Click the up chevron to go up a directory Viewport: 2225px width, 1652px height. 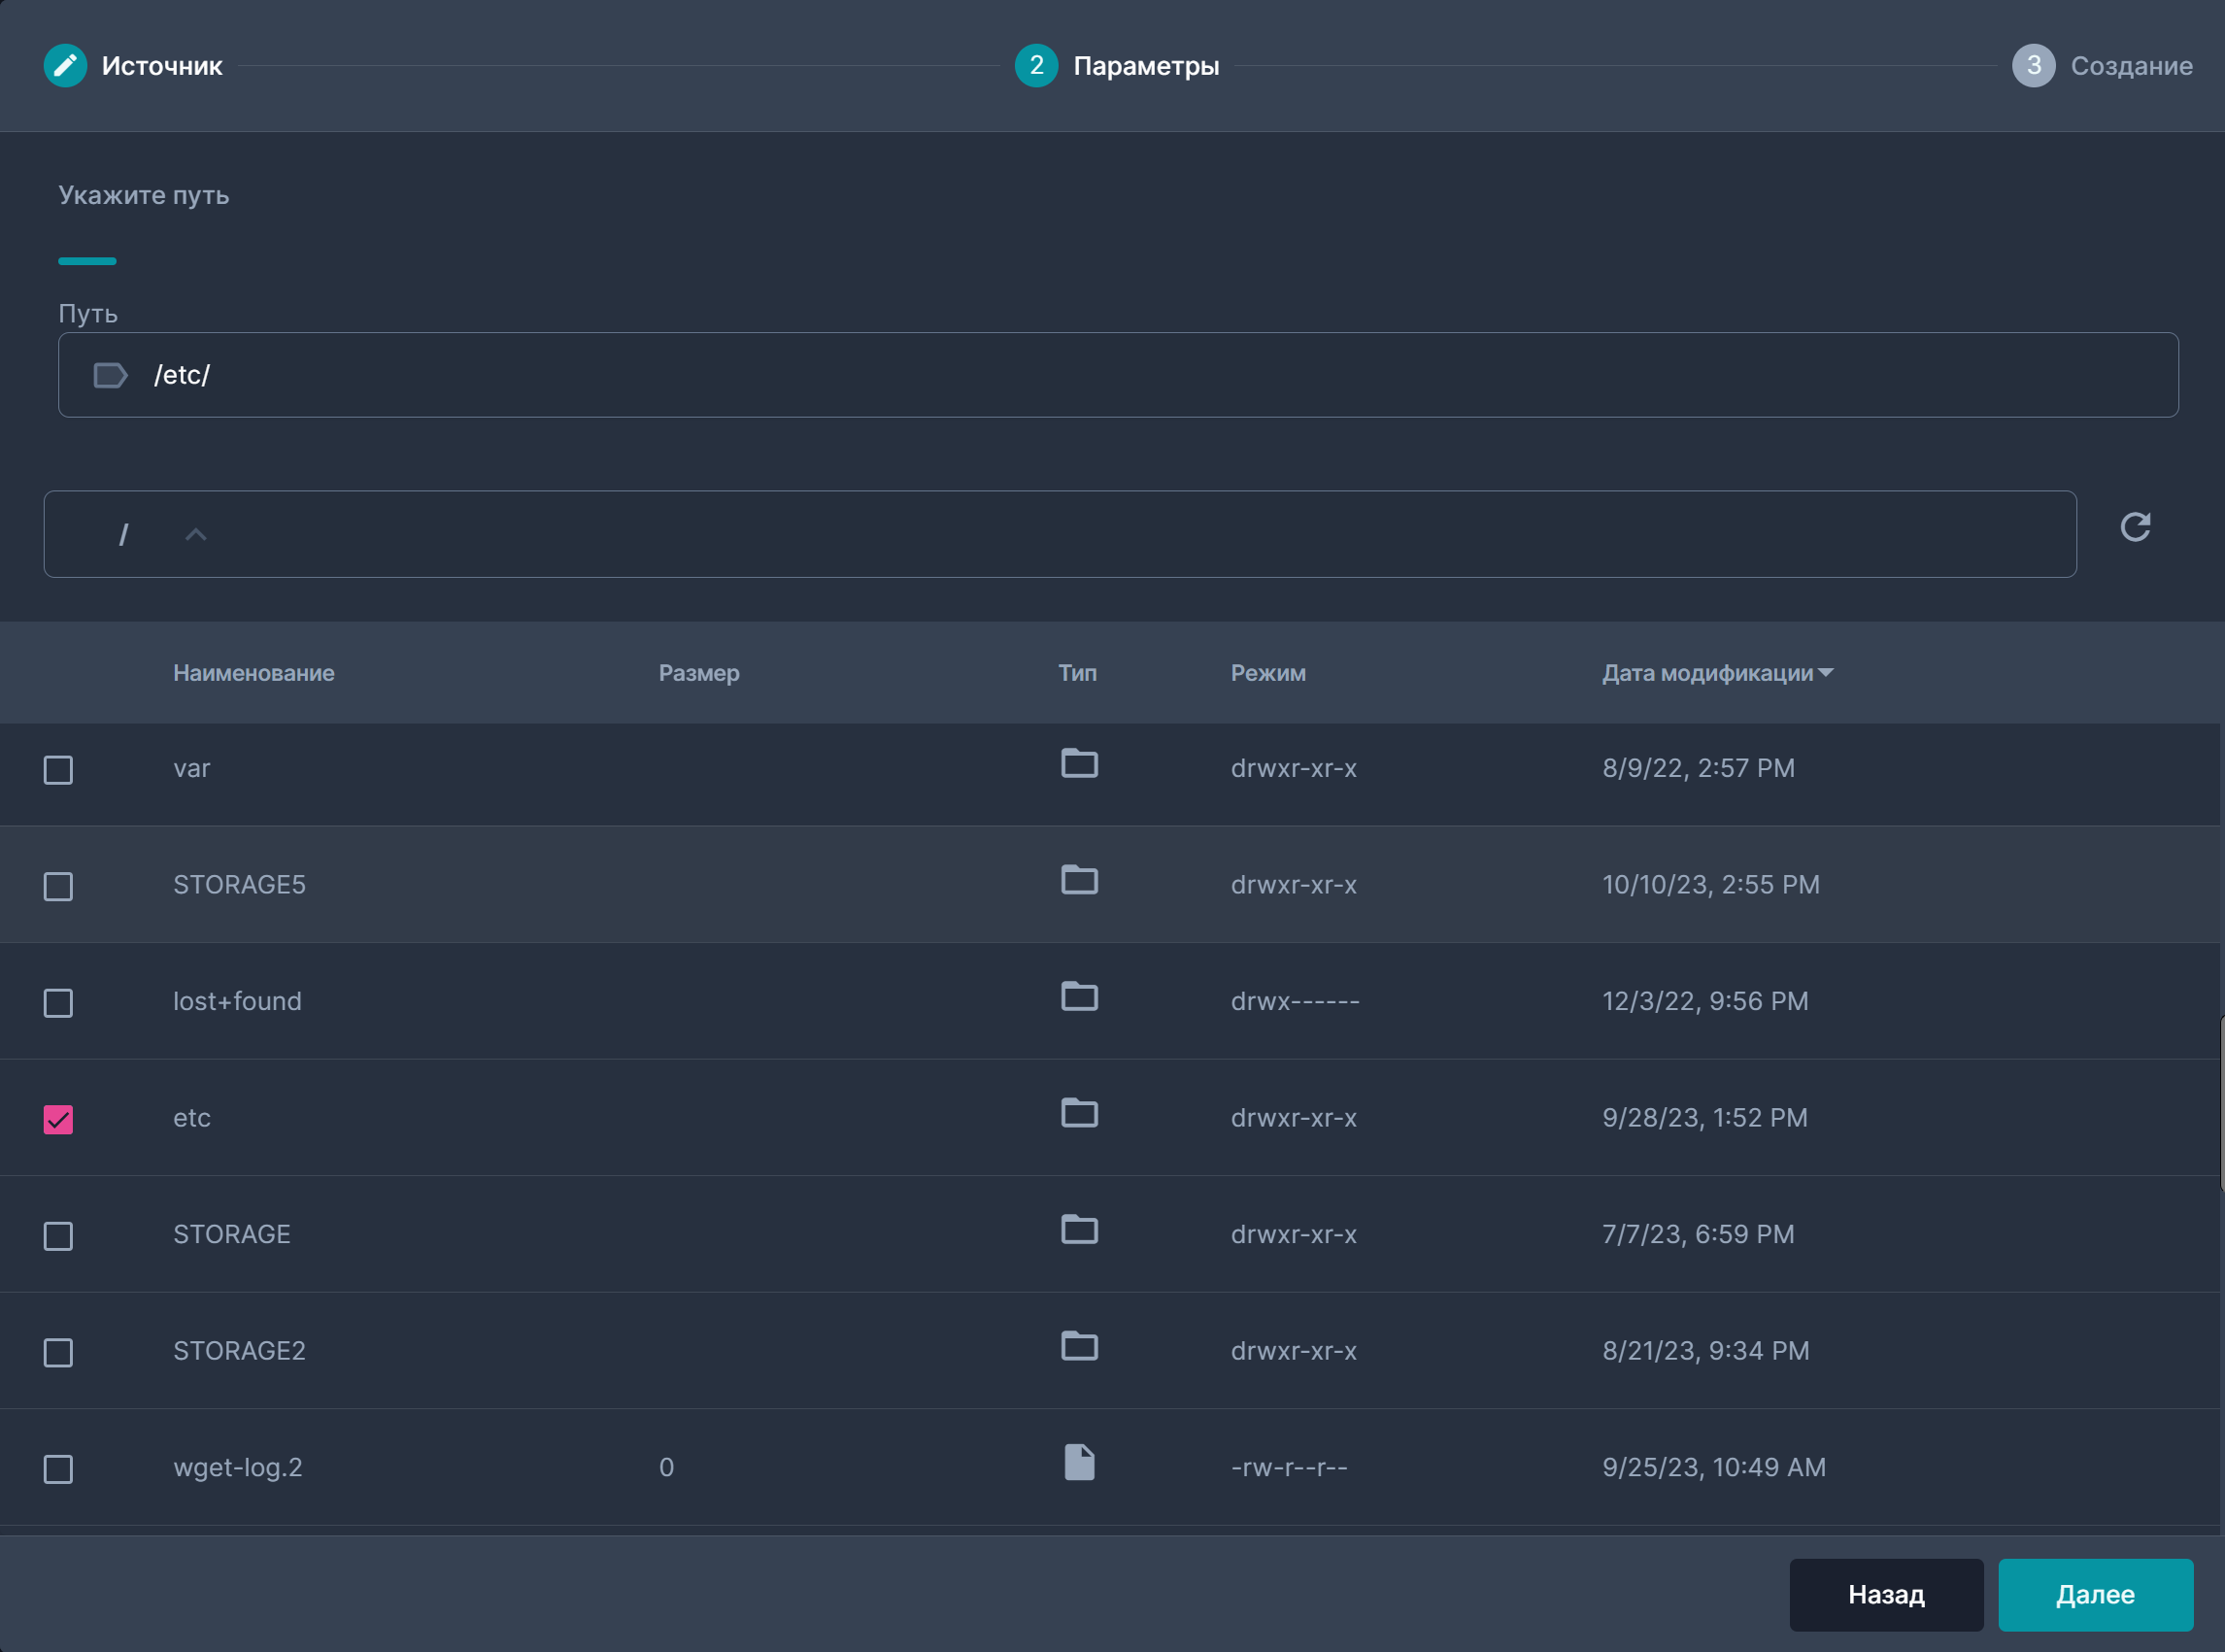pyautogui.click(x=196, y=535)
